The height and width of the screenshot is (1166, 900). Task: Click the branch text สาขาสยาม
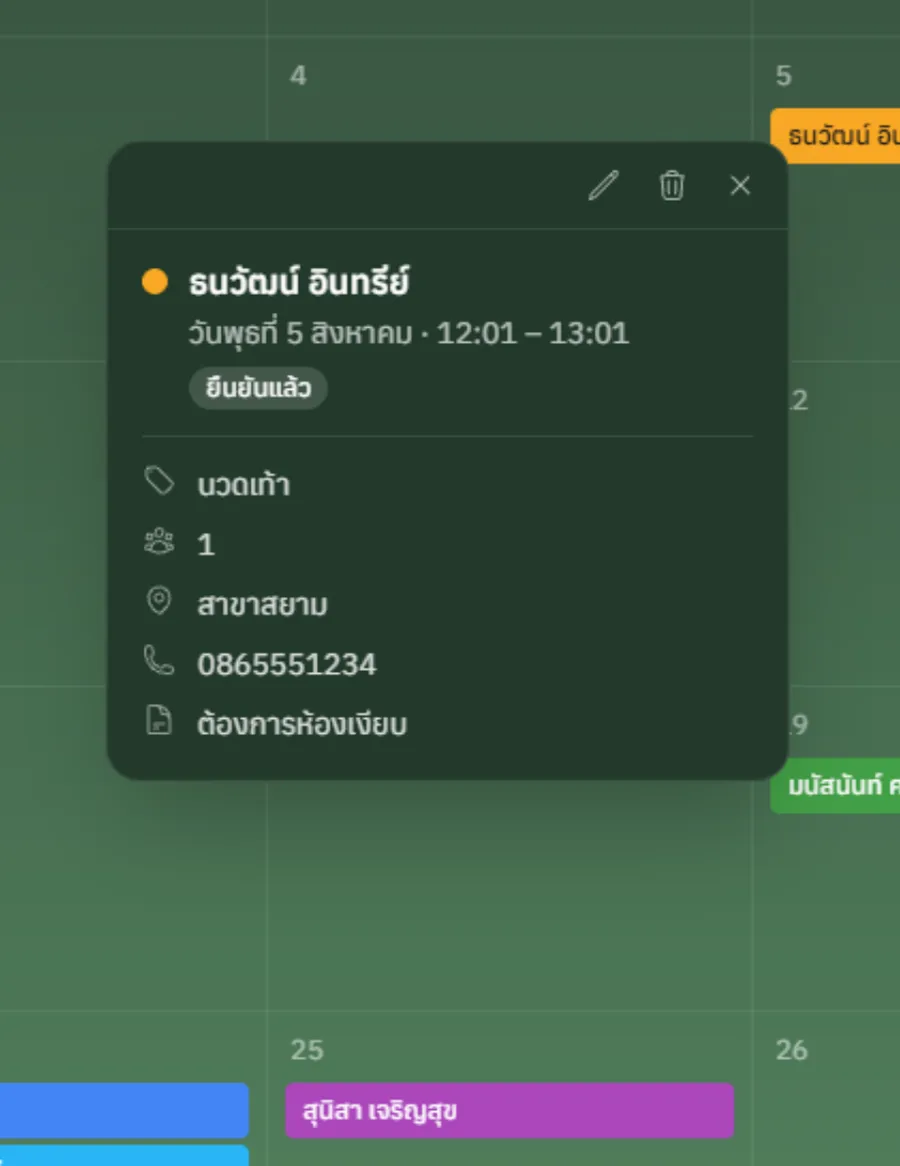point(262,605)
